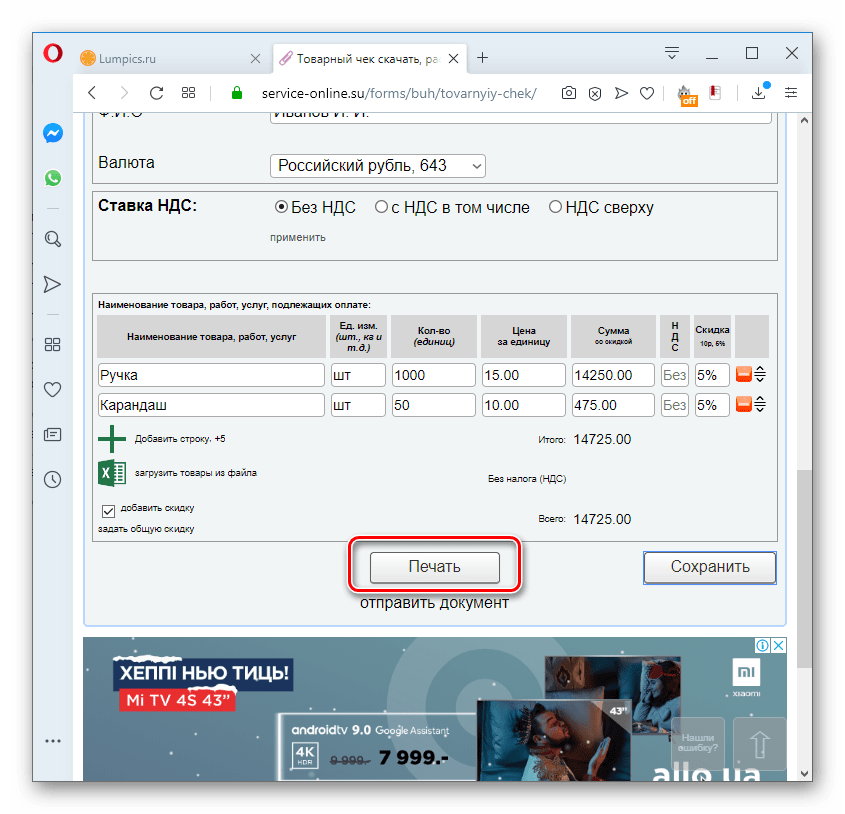Select the 'с НДС в том числе' option

[381, 207]
